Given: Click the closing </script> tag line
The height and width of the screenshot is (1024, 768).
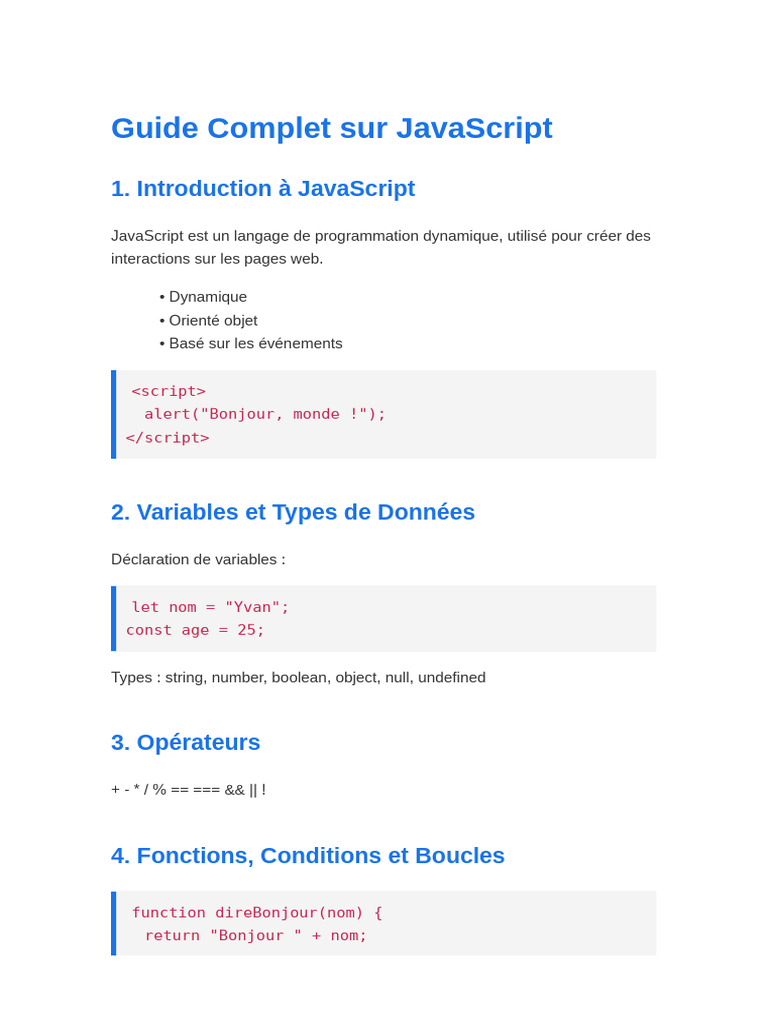Looking at the screenshot, I should coord(168,437).
